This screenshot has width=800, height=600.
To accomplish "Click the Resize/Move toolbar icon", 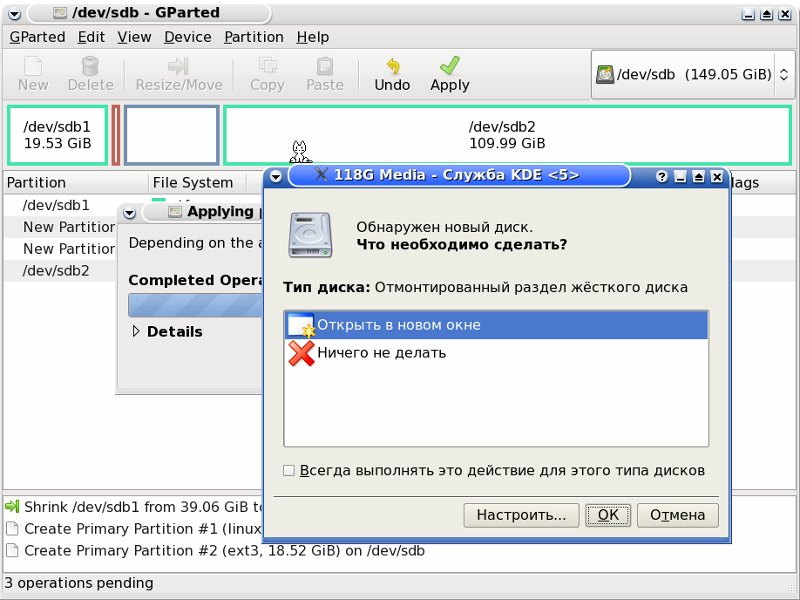I will click(178, 66).
